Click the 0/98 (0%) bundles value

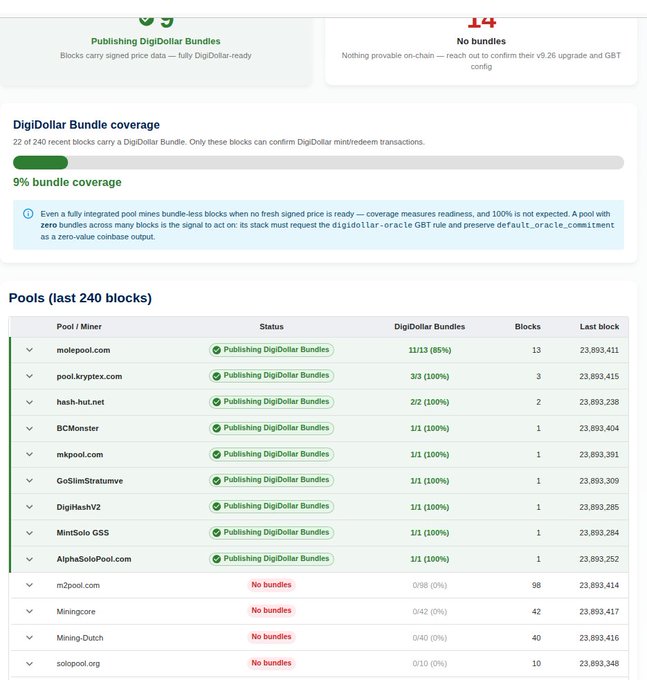pos(430,585)
